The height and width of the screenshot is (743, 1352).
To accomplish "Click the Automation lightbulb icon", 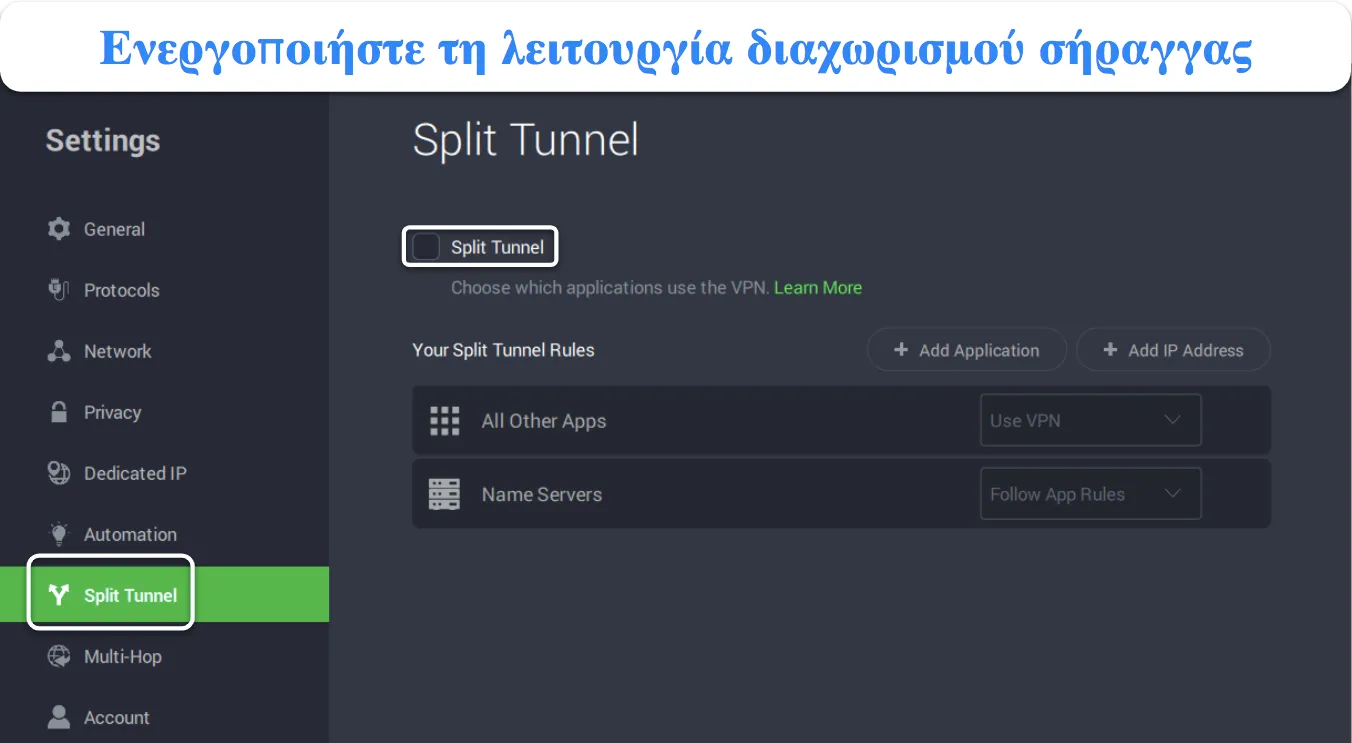I will click(x=59, y=534).
